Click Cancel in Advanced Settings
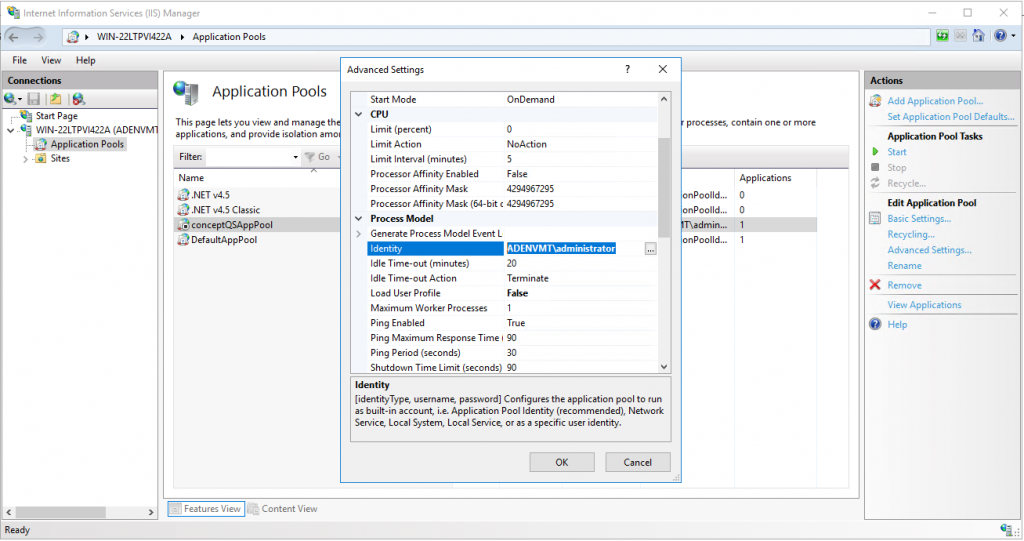This screenshot has height=541, width=1024. click(x=637, y=463)
